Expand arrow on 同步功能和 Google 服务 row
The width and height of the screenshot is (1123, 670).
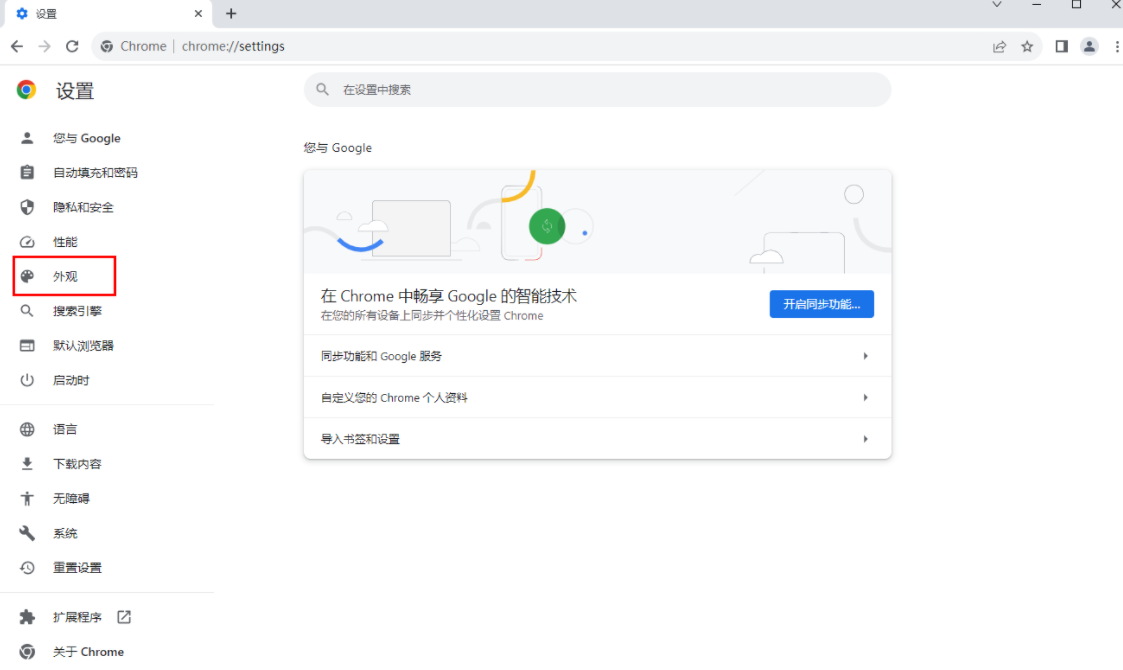(x=865, y=356)
